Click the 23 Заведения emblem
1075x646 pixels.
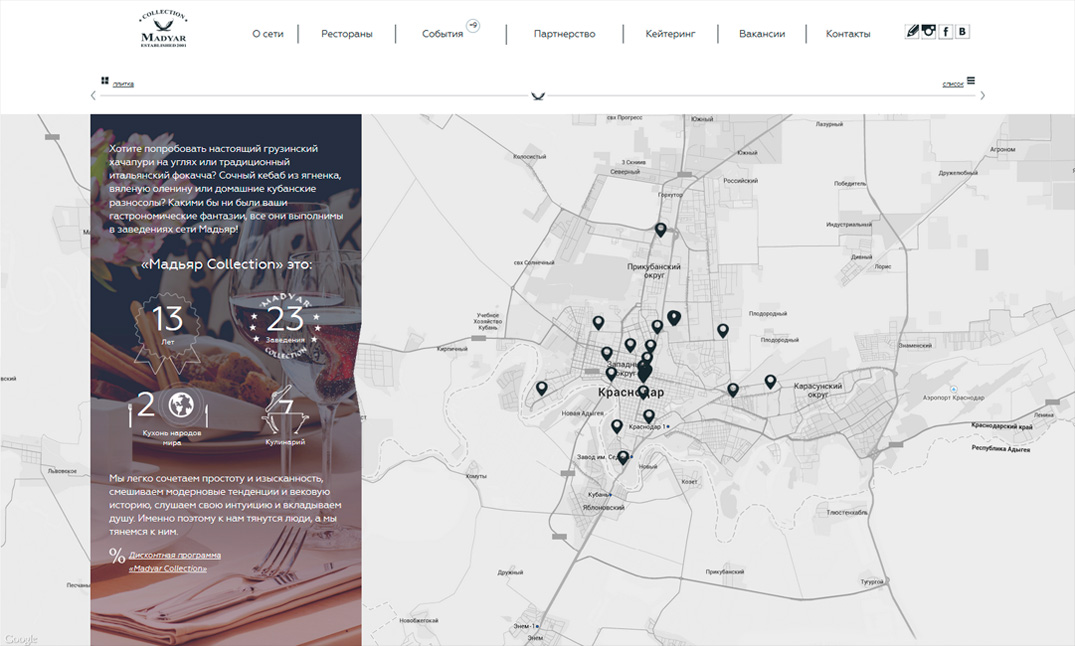pyautogui.click(x=285, y=324)
